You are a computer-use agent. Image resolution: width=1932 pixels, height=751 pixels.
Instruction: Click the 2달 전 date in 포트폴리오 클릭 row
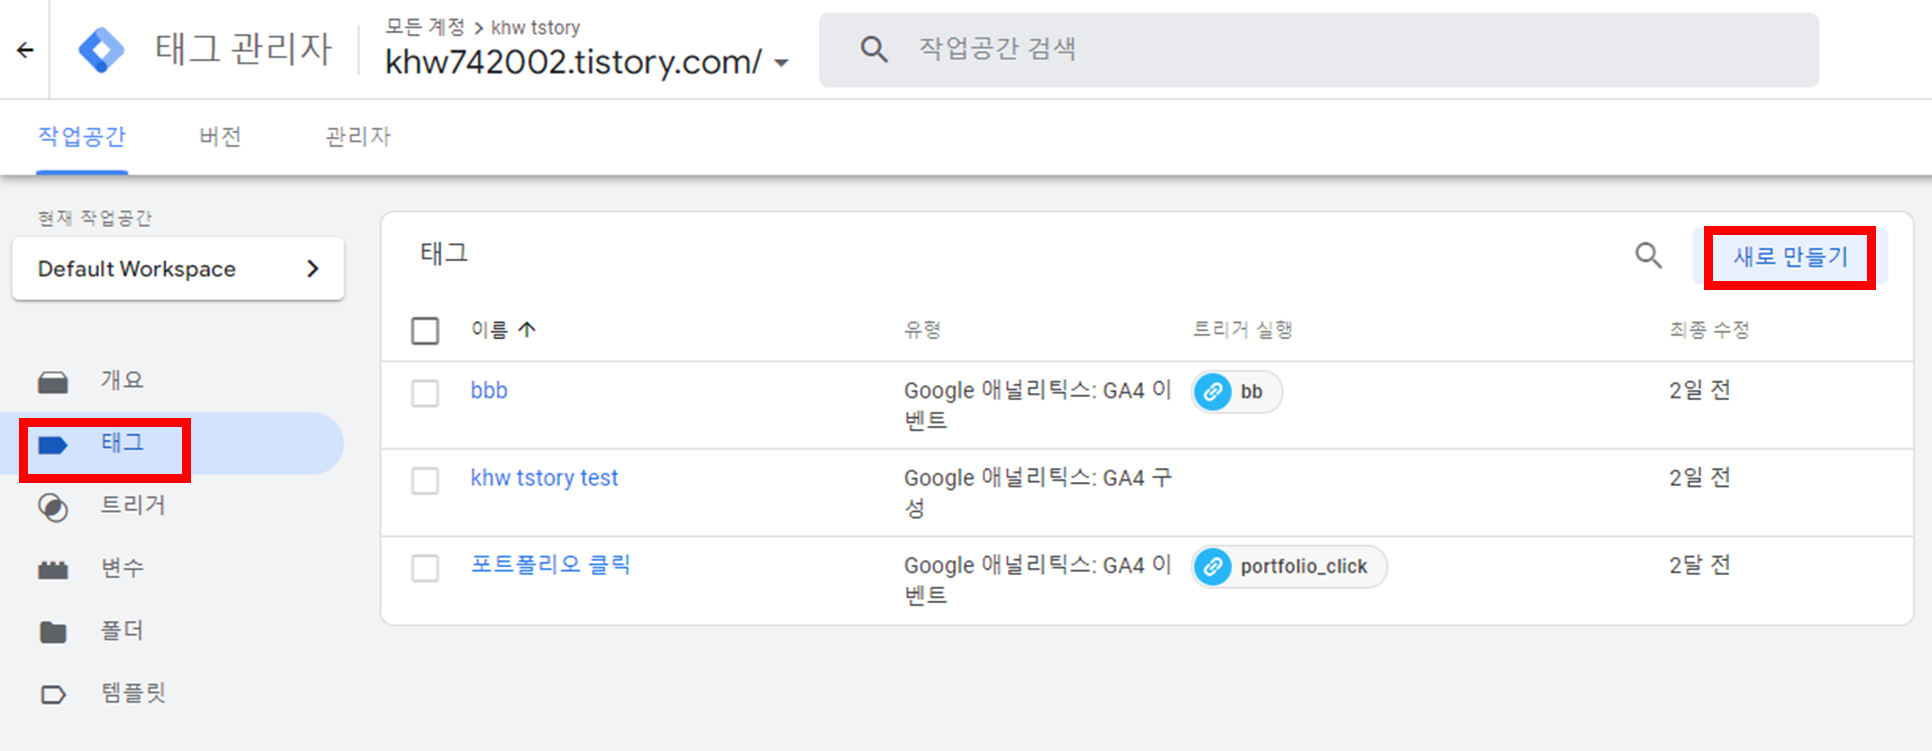1699,565
